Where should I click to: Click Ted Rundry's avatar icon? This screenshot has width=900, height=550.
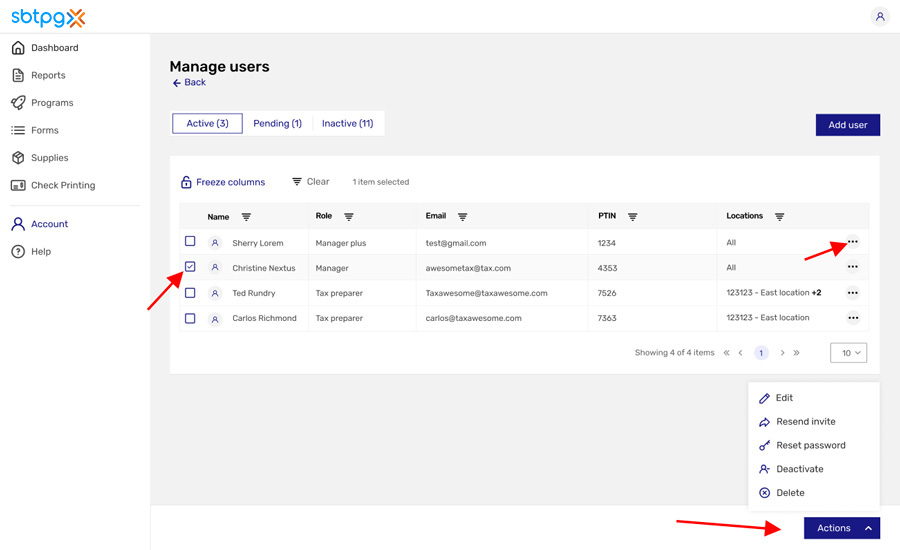click(215, 293)
